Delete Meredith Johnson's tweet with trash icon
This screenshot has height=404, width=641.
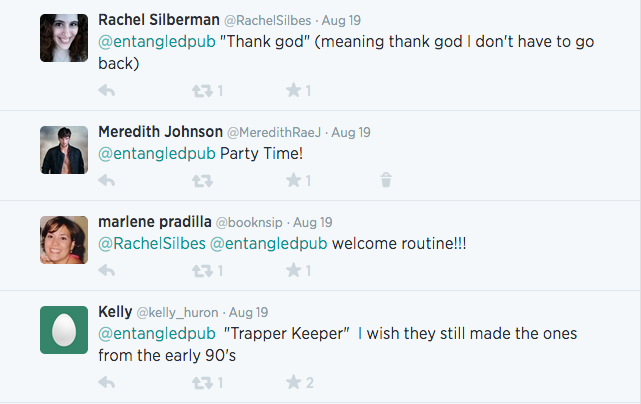pos(386,181)
